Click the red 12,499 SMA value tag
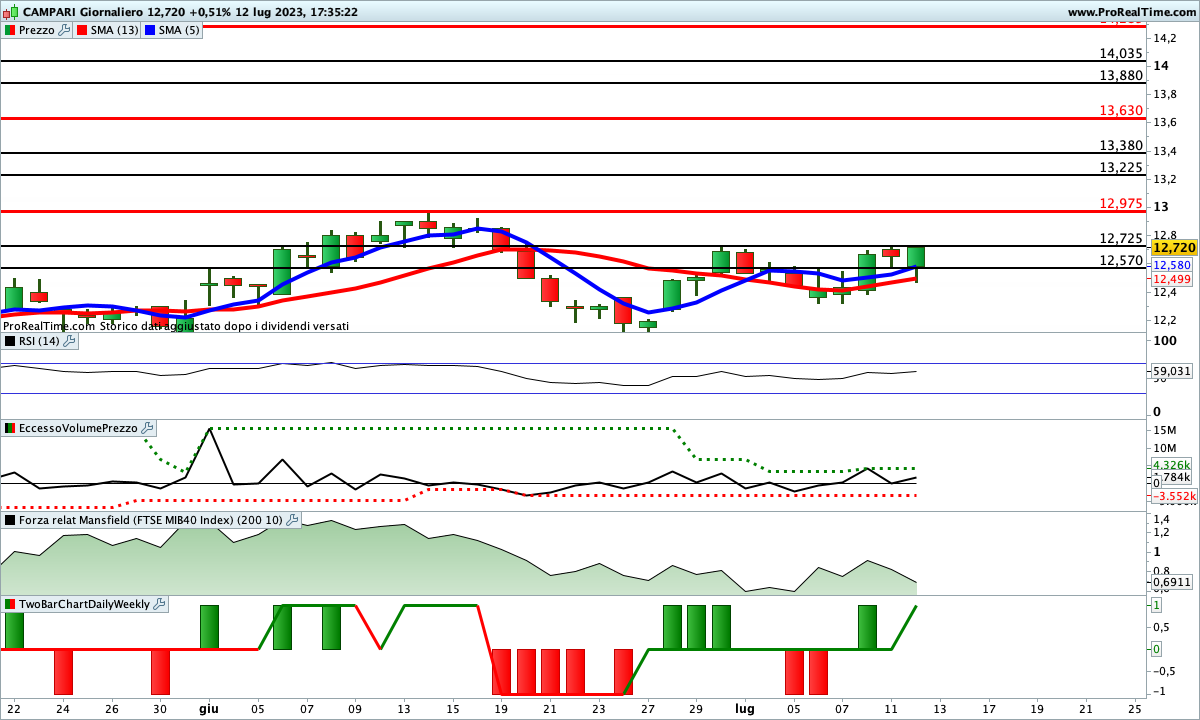1200x720 pixels. 1172,279
